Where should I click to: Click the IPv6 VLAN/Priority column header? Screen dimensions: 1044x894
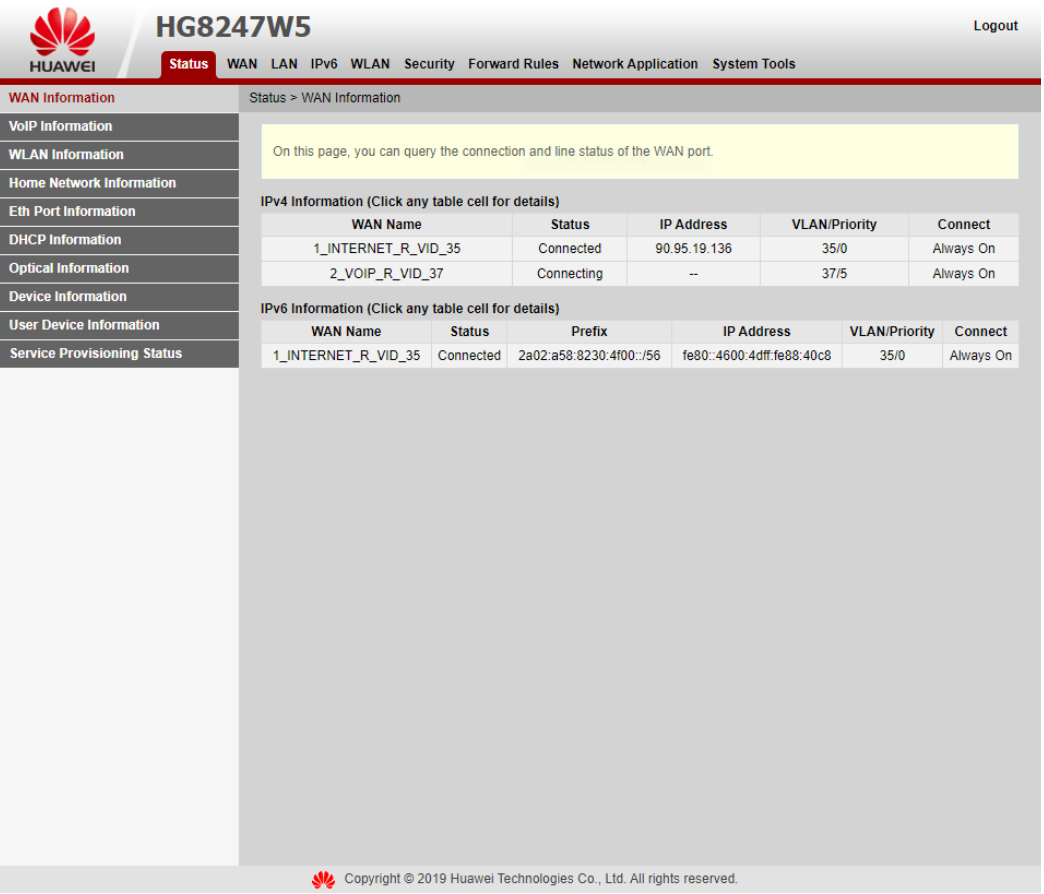(892, 332)
